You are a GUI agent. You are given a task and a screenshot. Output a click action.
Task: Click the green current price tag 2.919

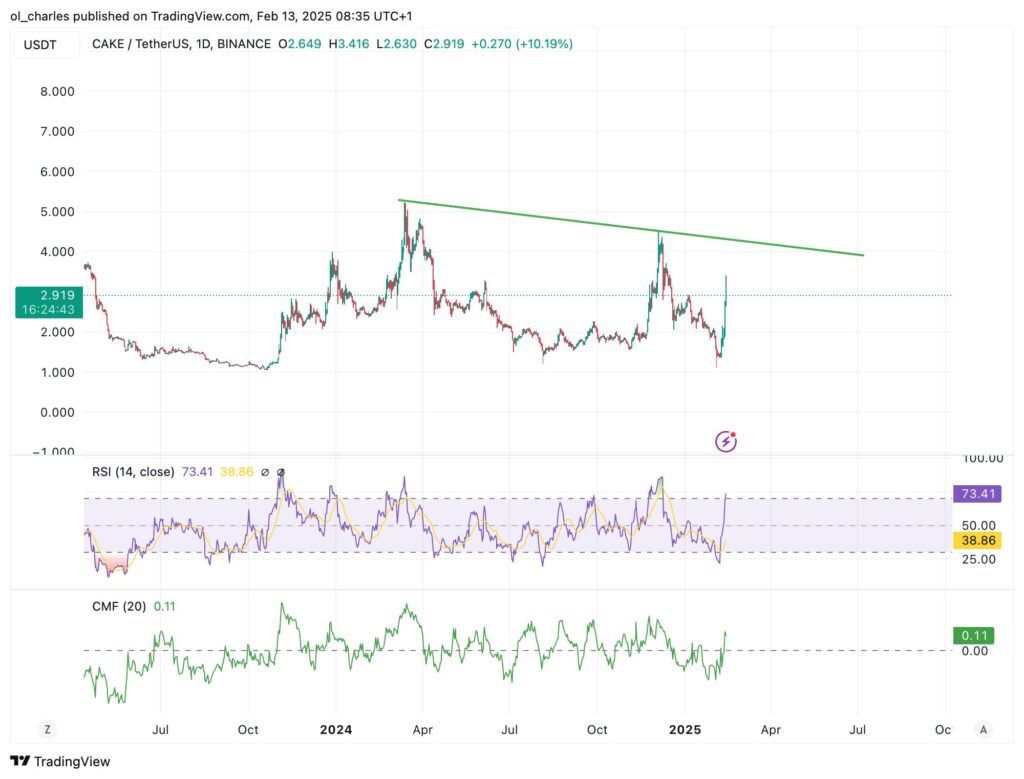click(x=46, y=297)
